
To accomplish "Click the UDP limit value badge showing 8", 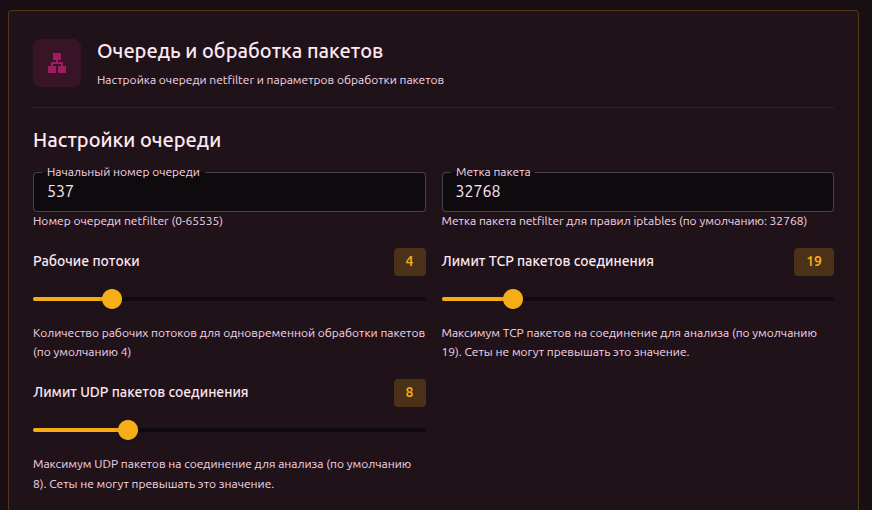I will [409, 393].
